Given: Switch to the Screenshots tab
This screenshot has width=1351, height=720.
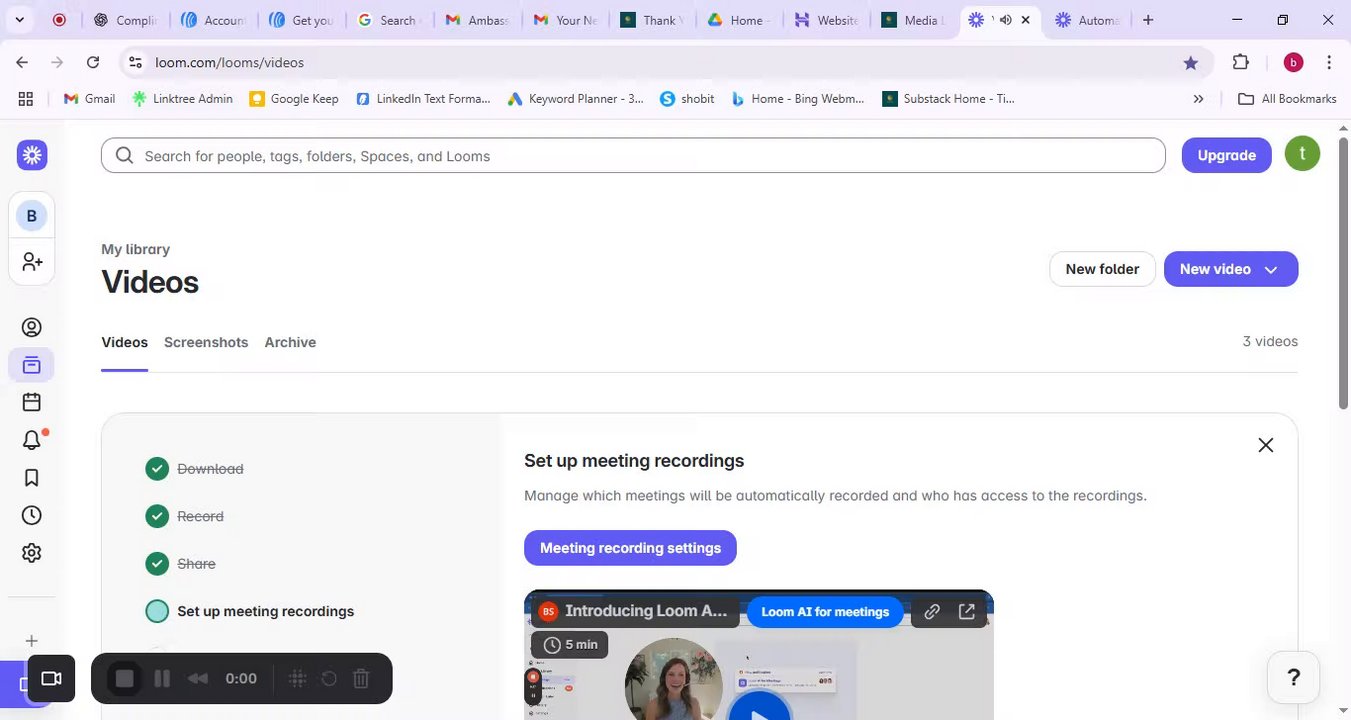Looking at the screenshot, I should 206,342.
